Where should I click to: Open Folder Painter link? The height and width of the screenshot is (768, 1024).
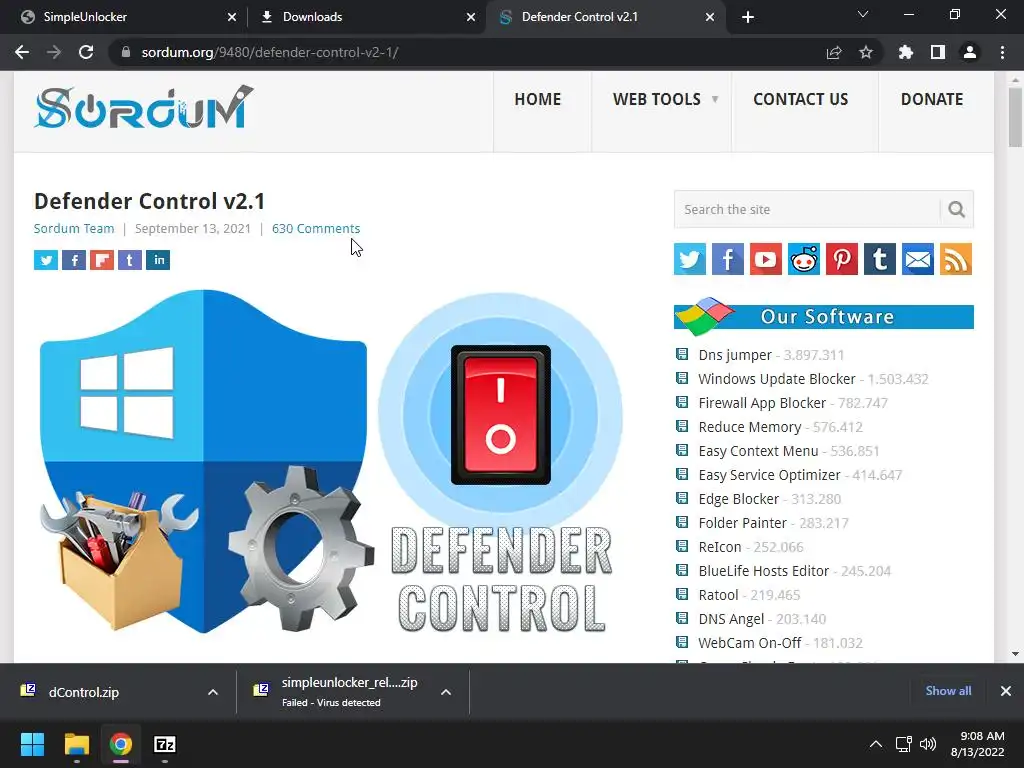pos(743,523)
